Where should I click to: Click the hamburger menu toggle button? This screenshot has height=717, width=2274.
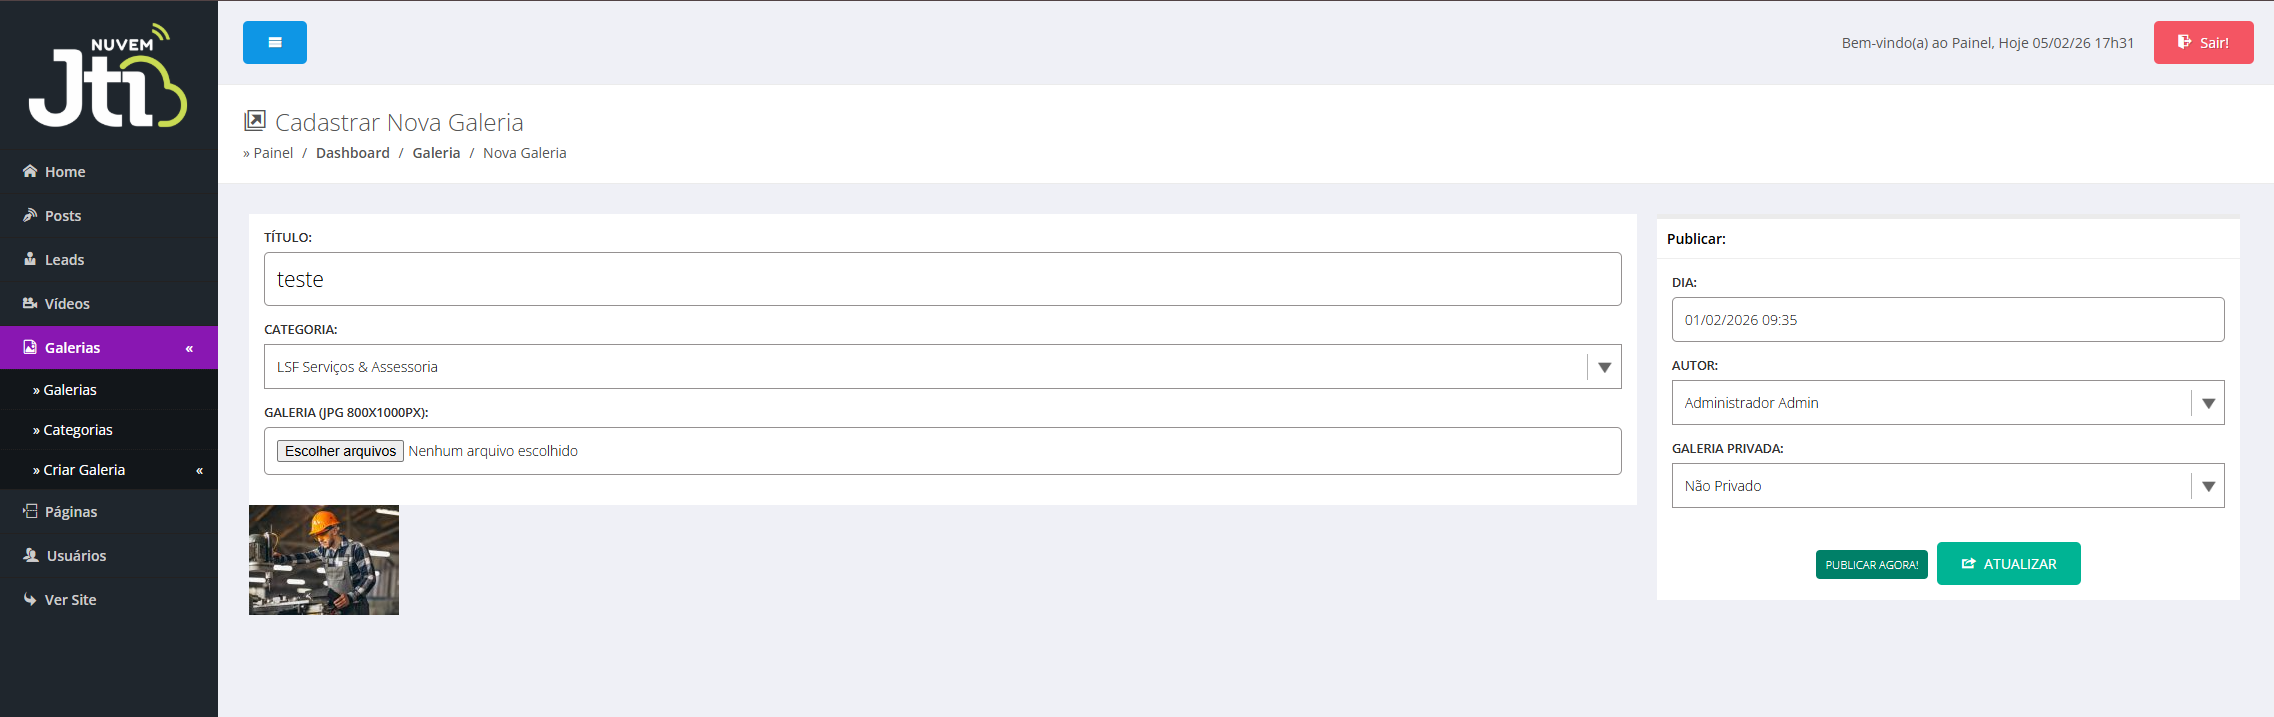[x=275, y=43]
